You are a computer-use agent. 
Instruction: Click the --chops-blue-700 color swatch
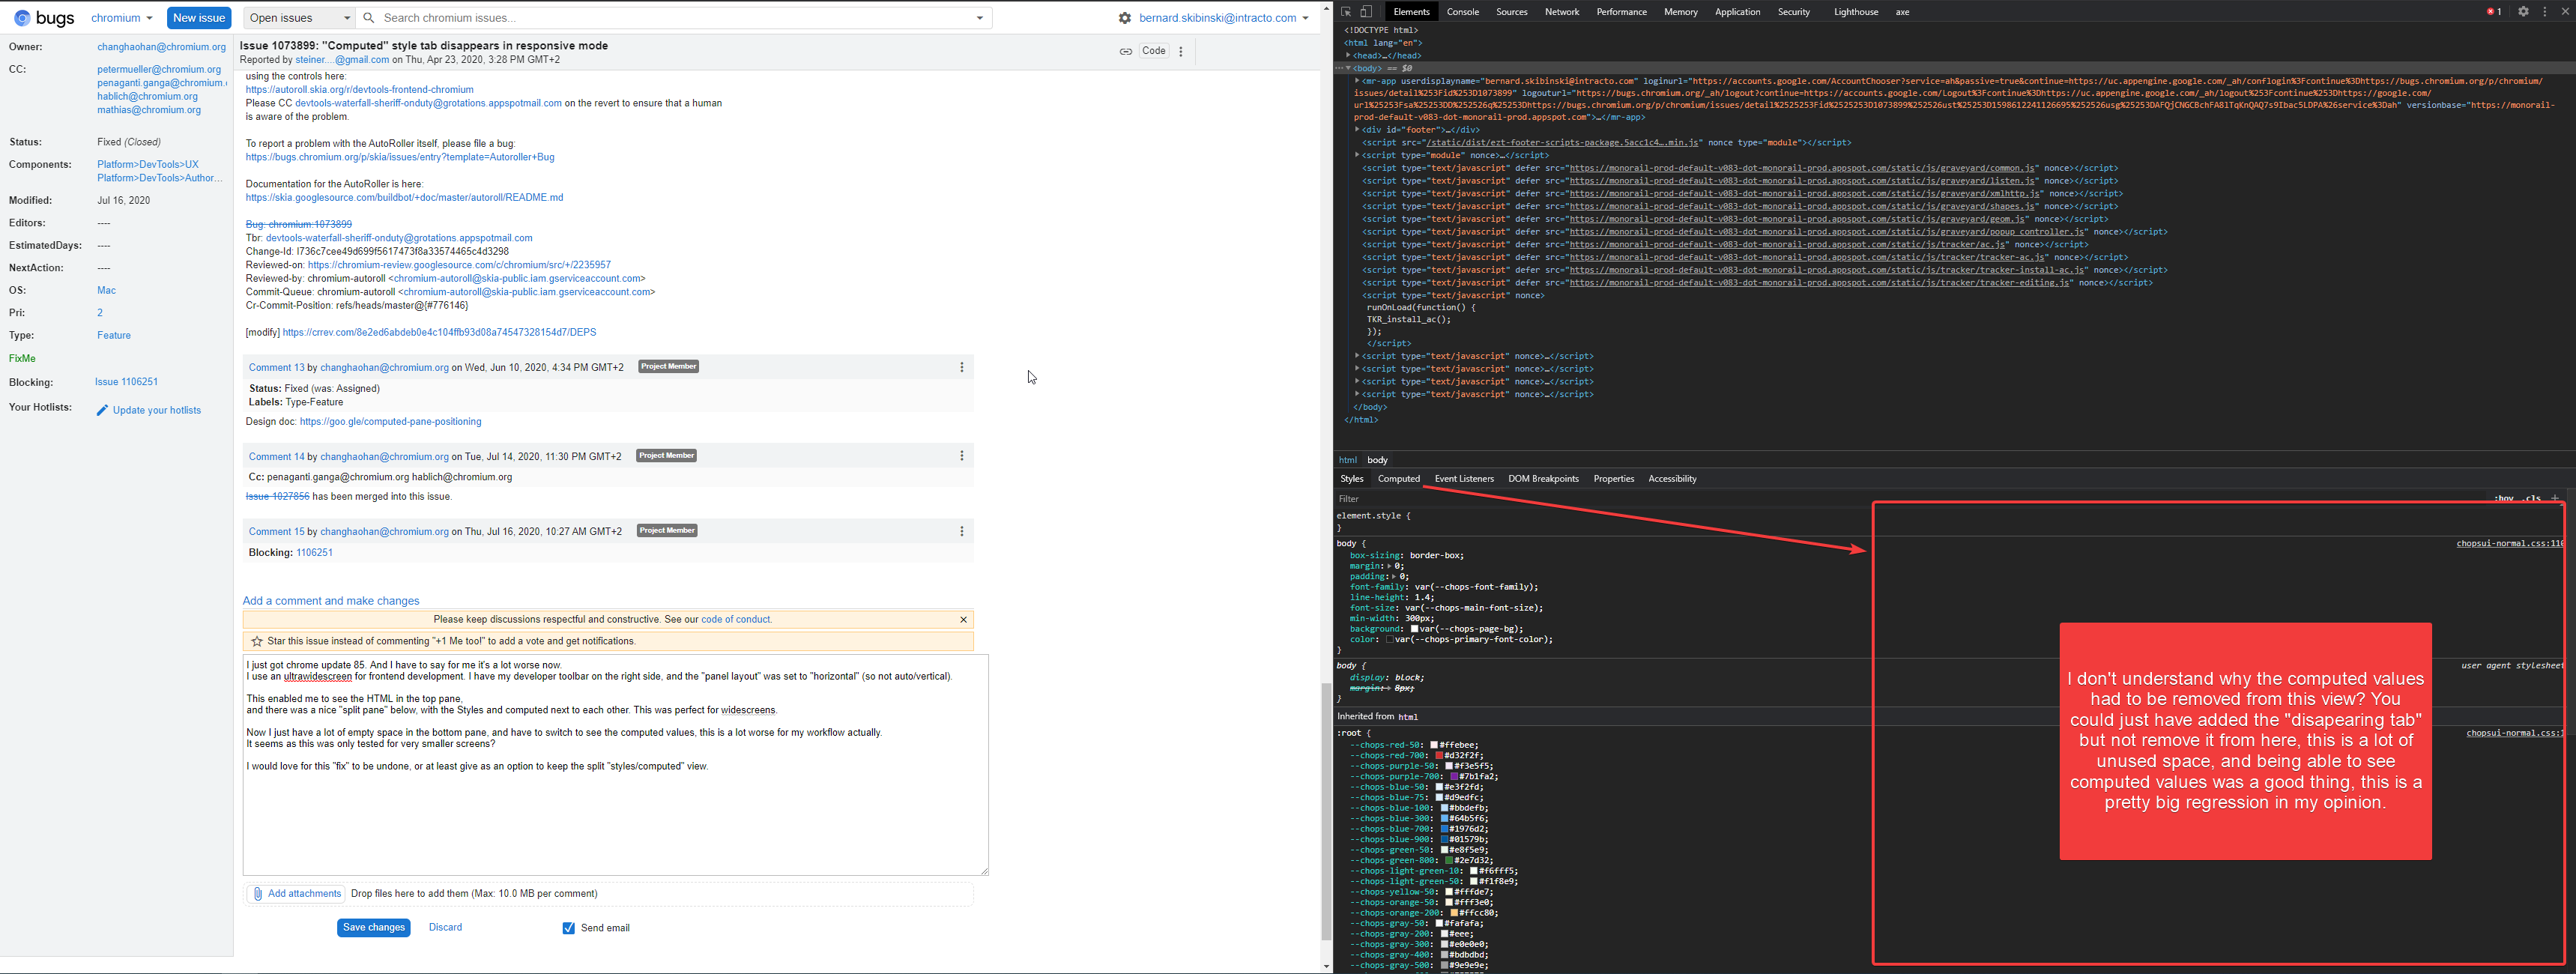pyautogui.click(x=1444, y=829)
